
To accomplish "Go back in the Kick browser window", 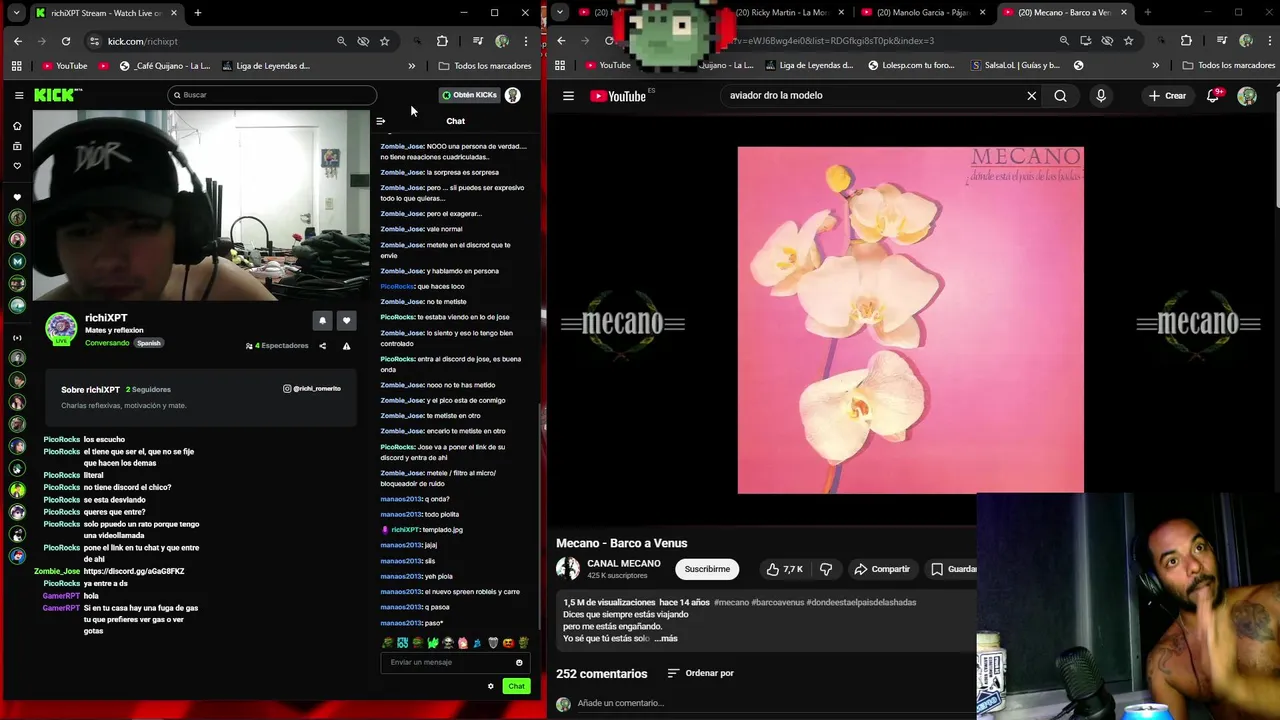I will (x=18, y=41).
